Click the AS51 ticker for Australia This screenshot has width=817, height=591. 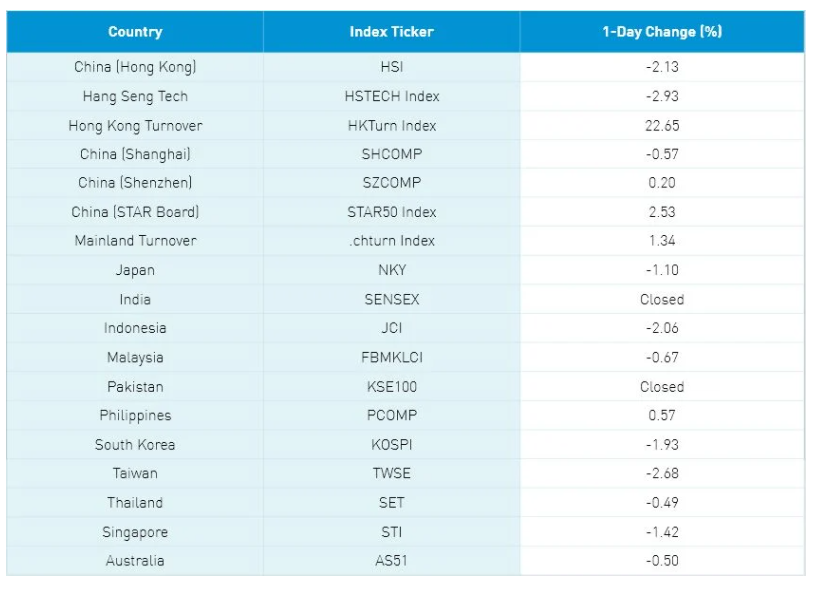(391, 561)
